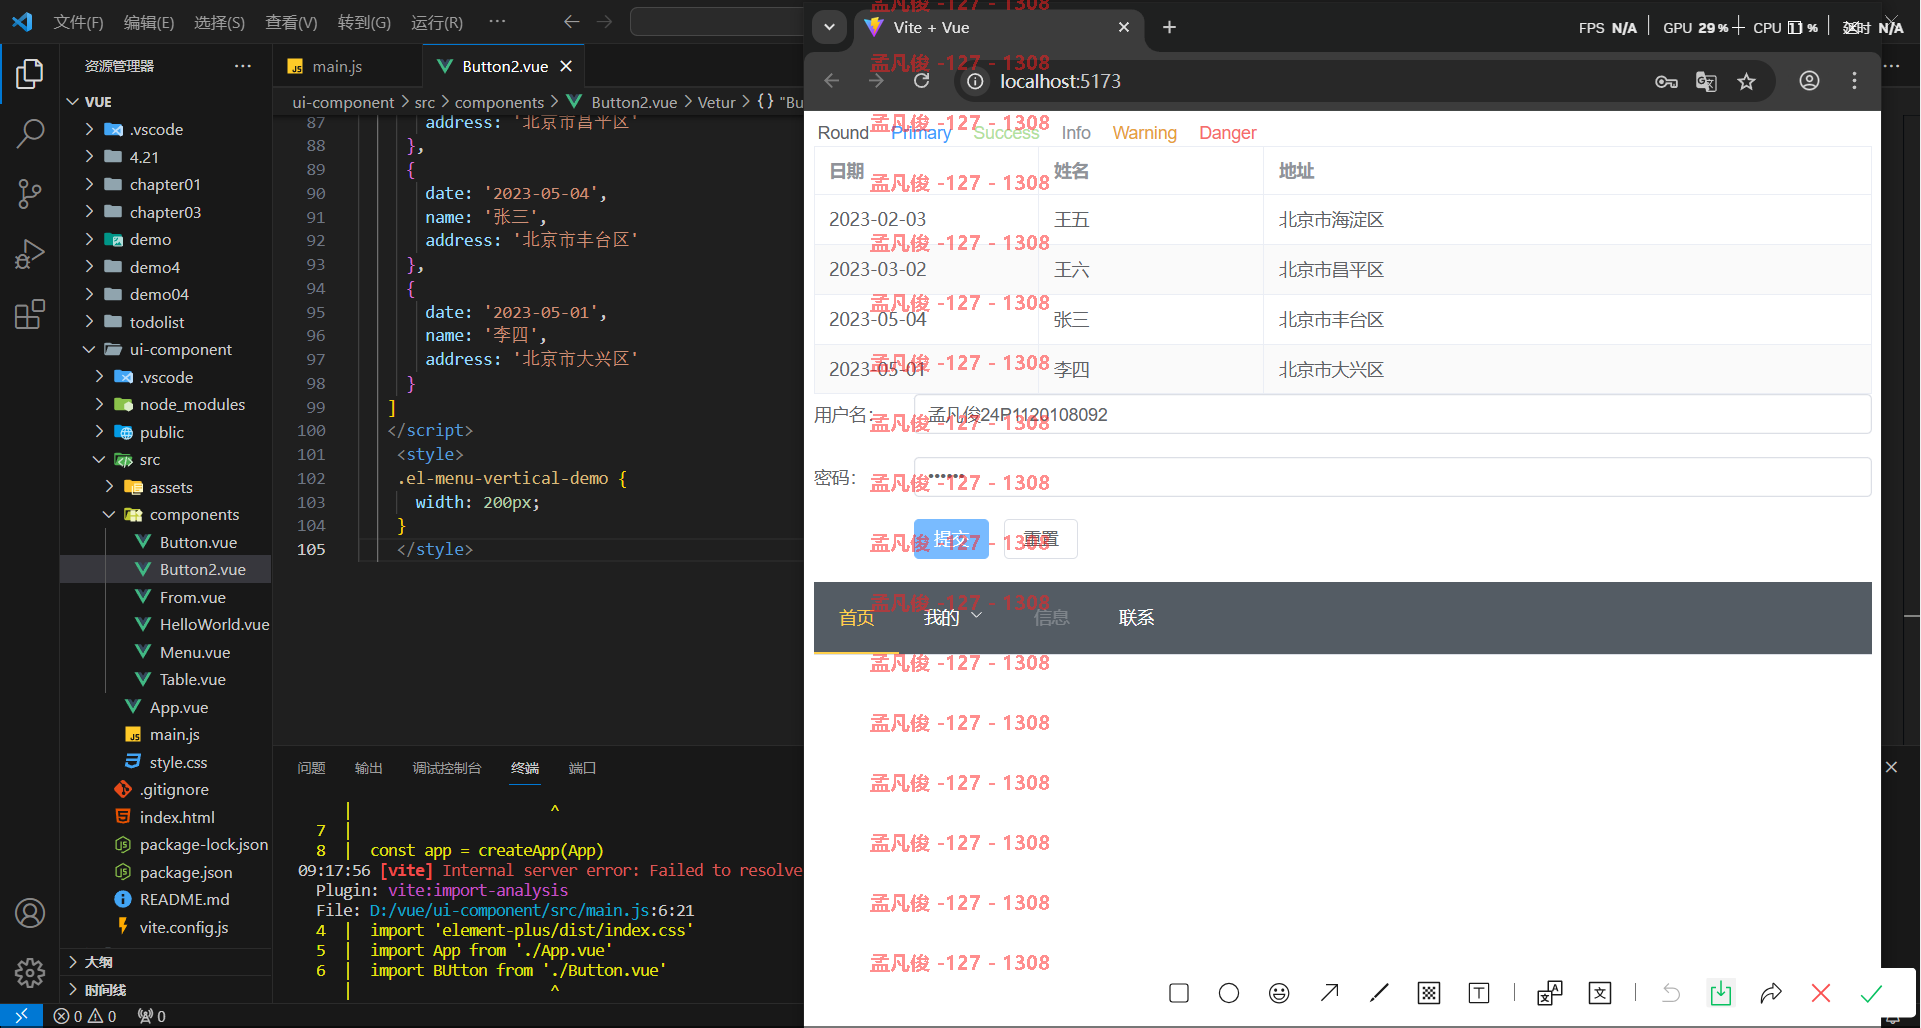
Task: Switch to the main.js editor tab
Action: click(x=337, y=66)
